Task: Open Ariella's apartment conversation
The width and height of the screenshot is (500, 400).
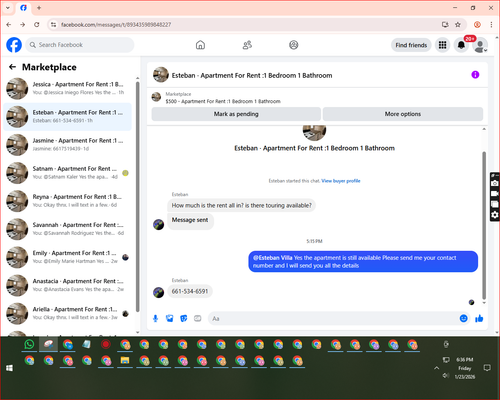Action: pos(68,313)
